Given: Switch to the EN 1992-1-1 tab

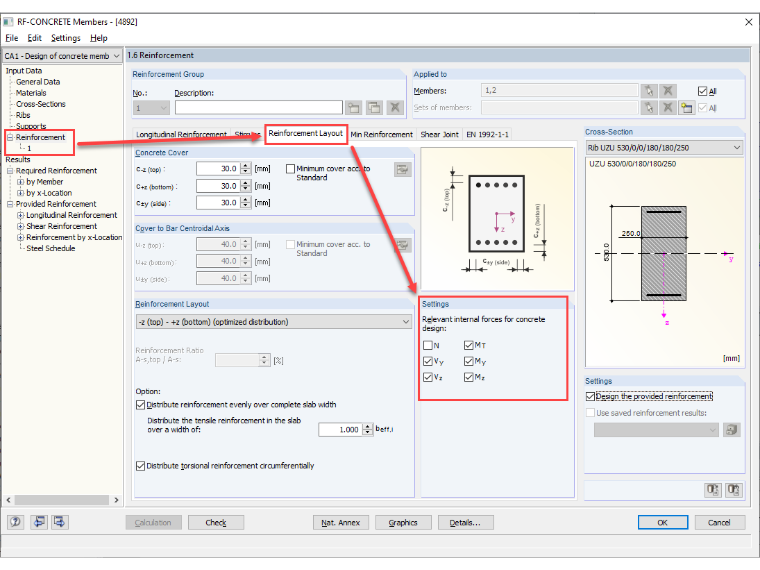Looking at the screenshot, I should (487, 134).
